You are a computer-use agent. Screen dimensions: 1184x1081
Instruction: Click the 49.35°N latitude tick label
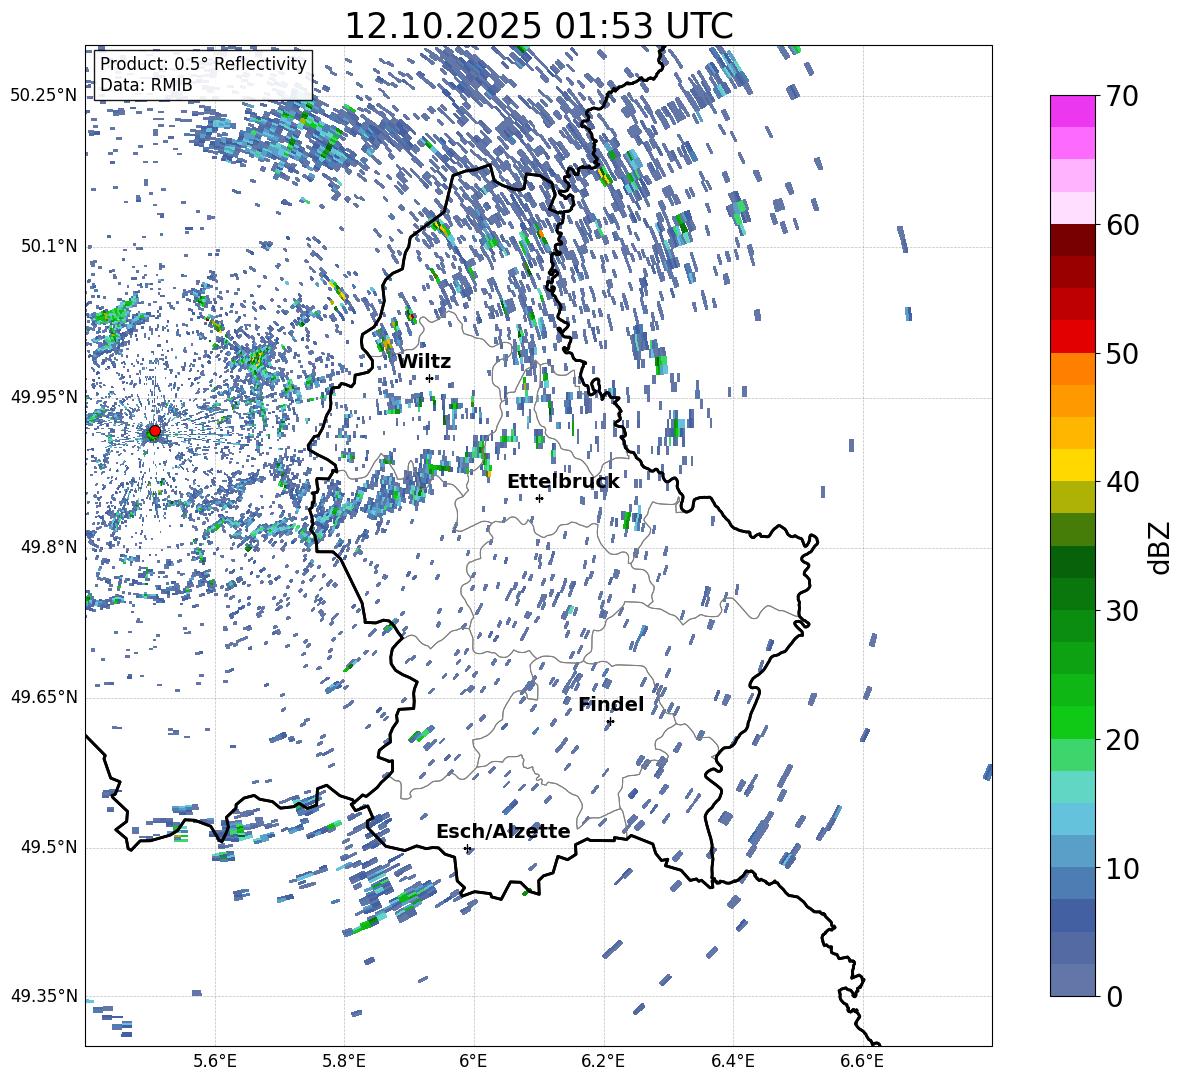pyautogui.click(x=44, y=996)
